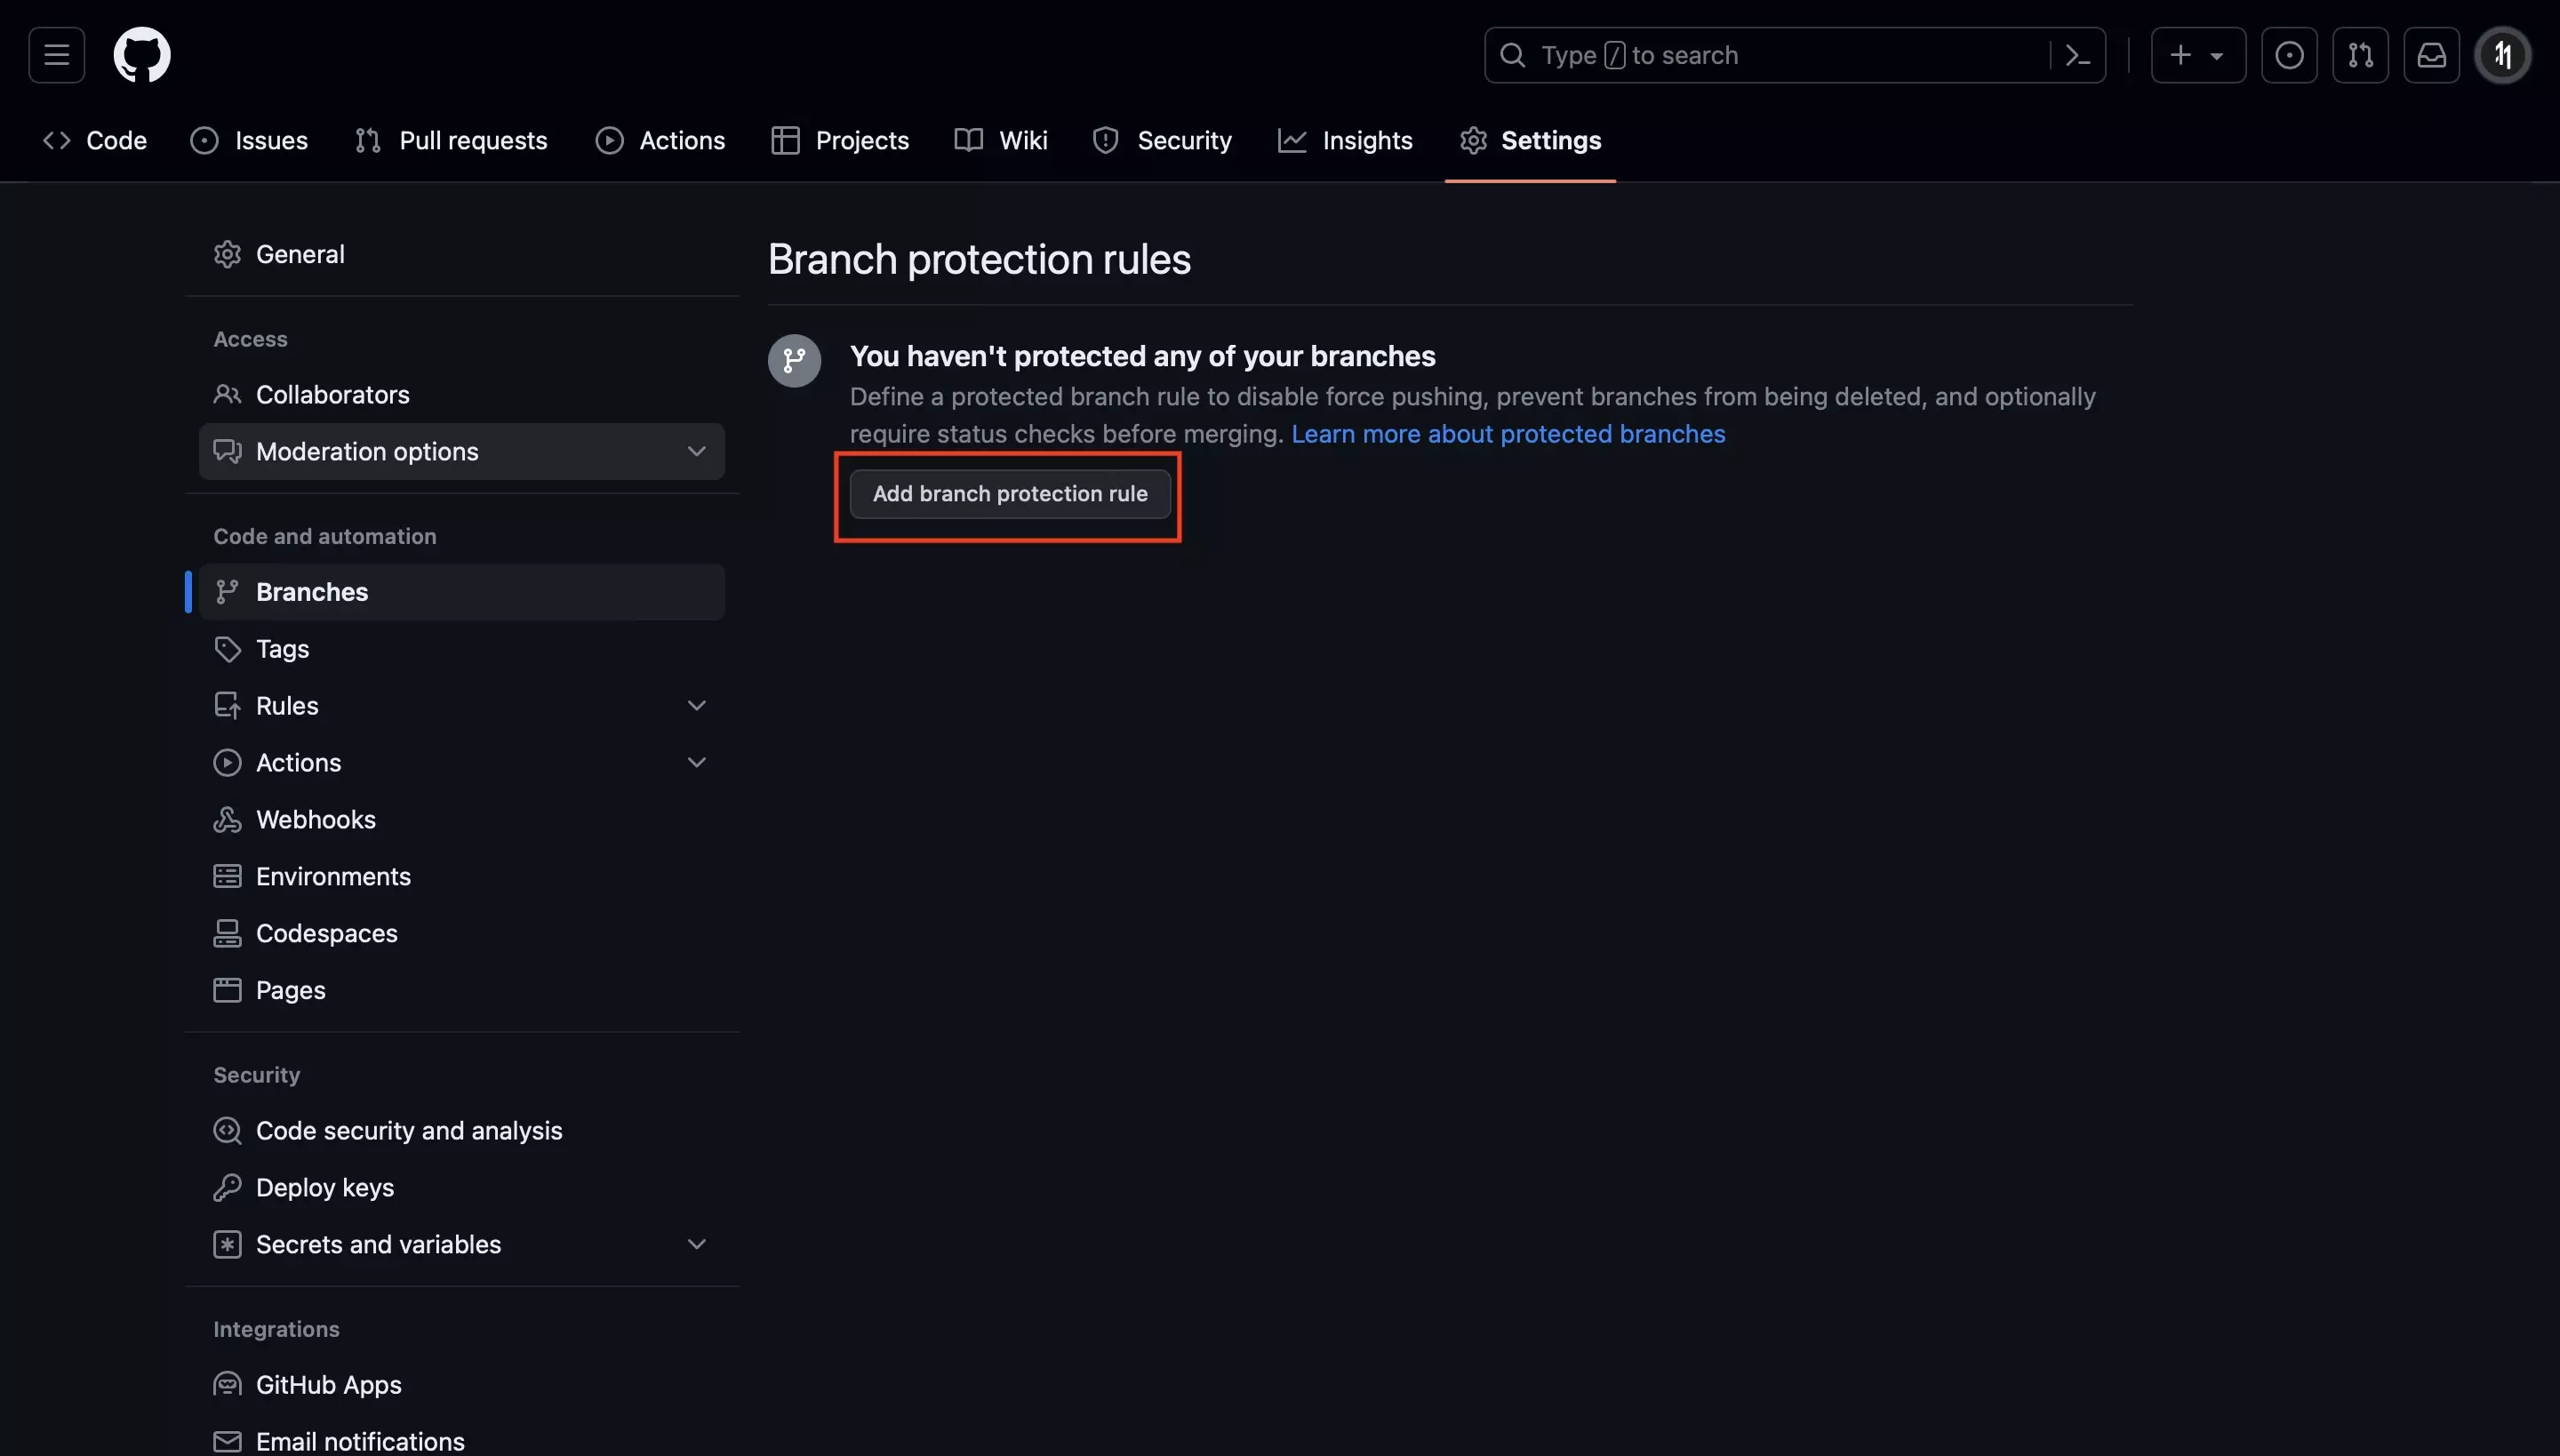The width and height of the screenshot is (2560, 1456).
Task: Select General in Settings sidebar
Action: (x=299, y=253)
